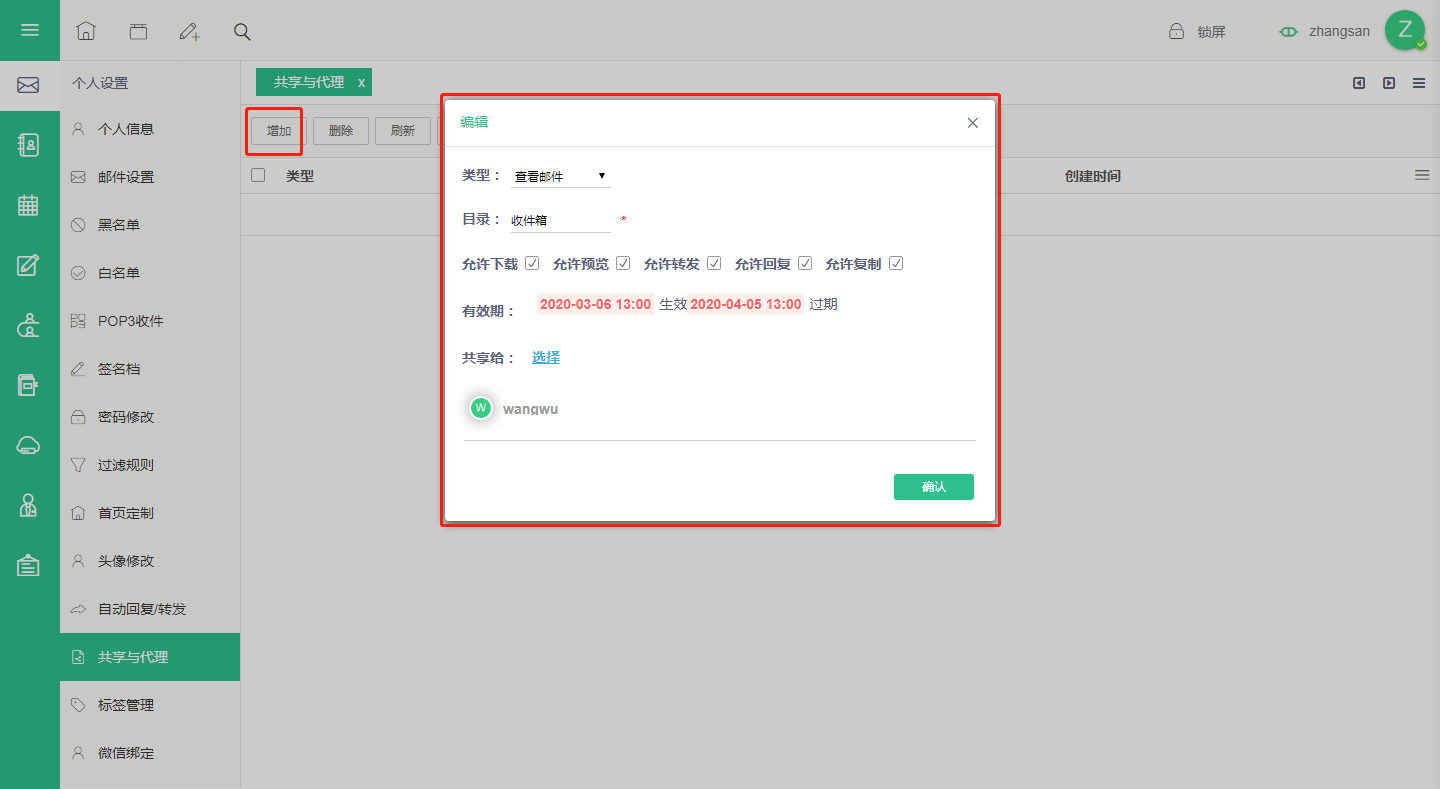
Task: Open Mail module in left green sidebar
Action: 29,86
